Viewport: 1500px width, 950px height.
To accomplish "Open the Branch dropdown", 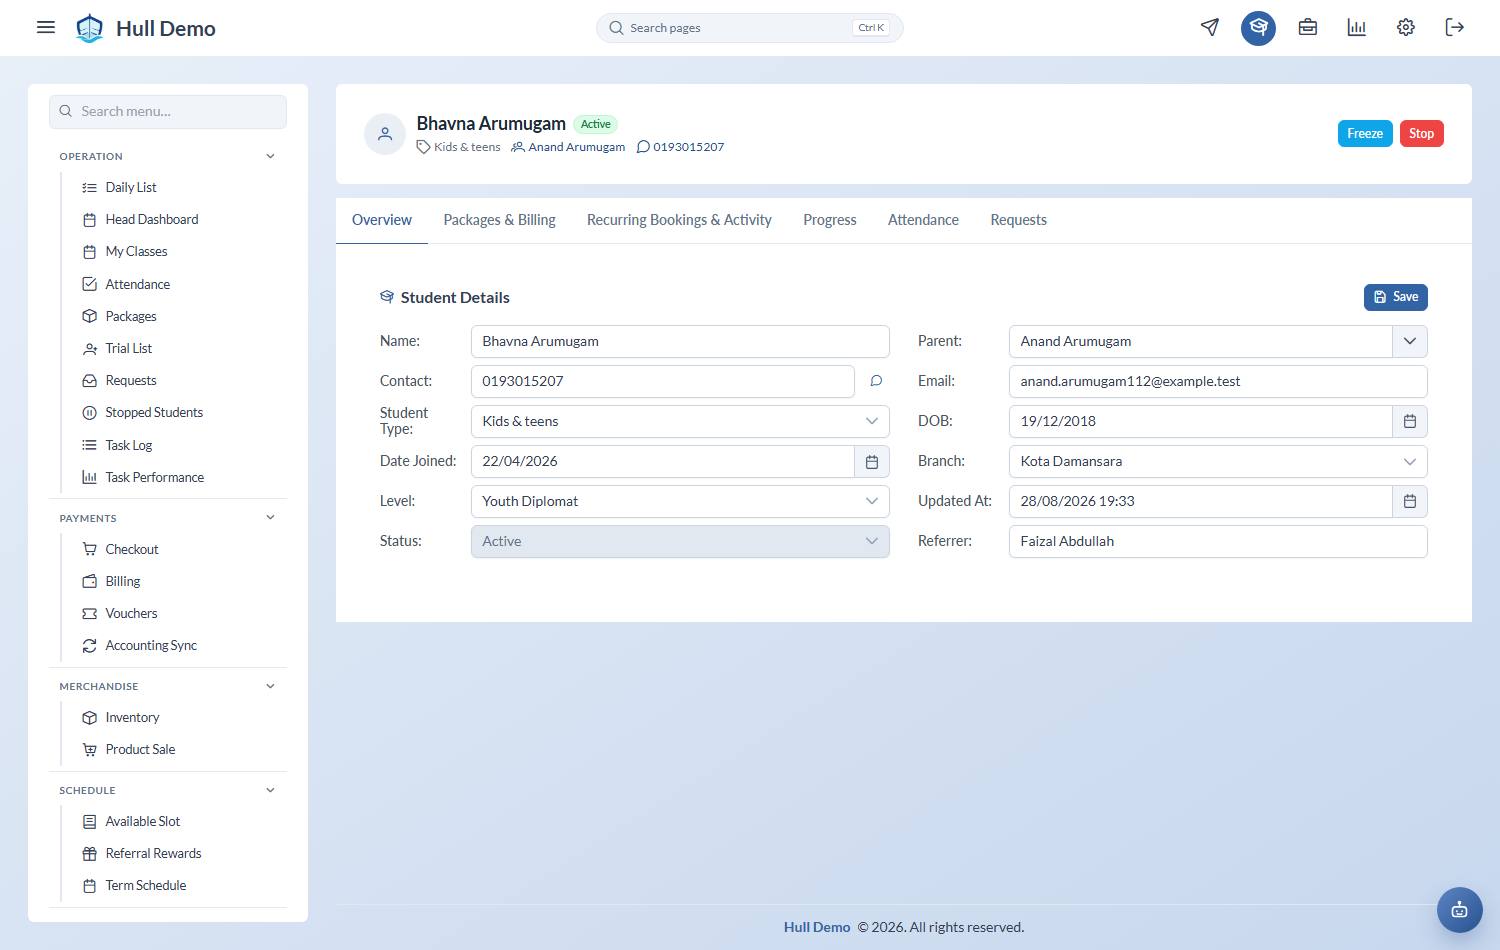I will click(1218, 461).
